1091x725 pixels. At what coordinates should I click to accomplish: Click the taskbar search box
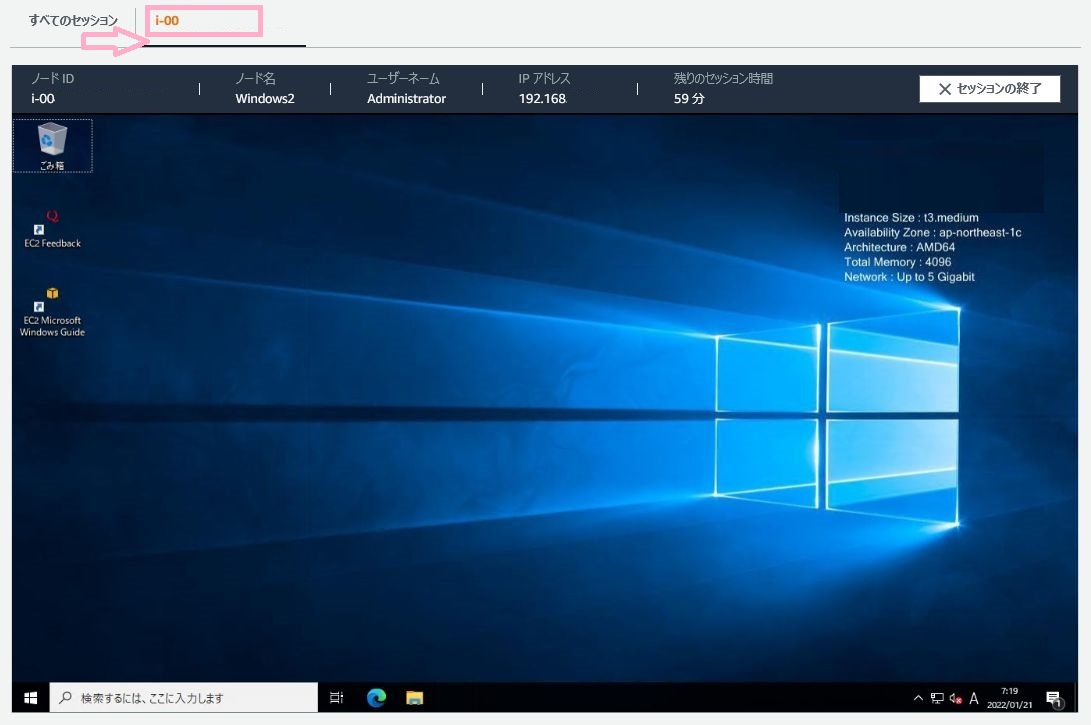(184, 698)
